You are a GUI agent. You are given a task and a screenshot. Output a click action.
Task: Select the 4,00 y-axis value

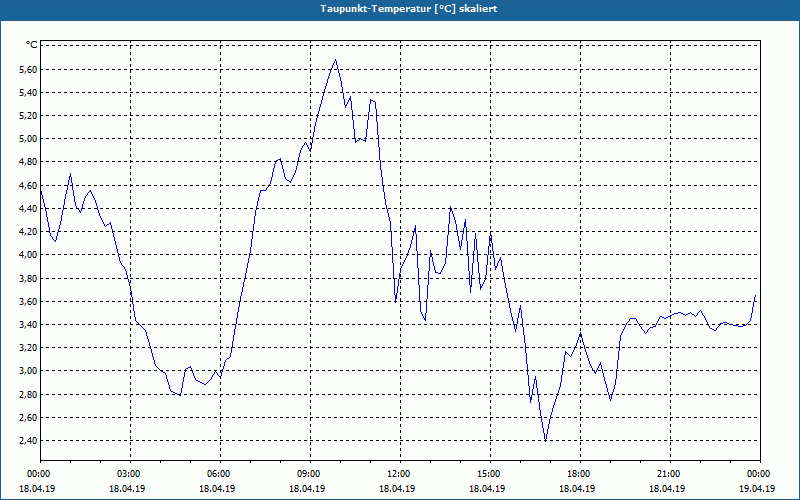tap(27, 255)
